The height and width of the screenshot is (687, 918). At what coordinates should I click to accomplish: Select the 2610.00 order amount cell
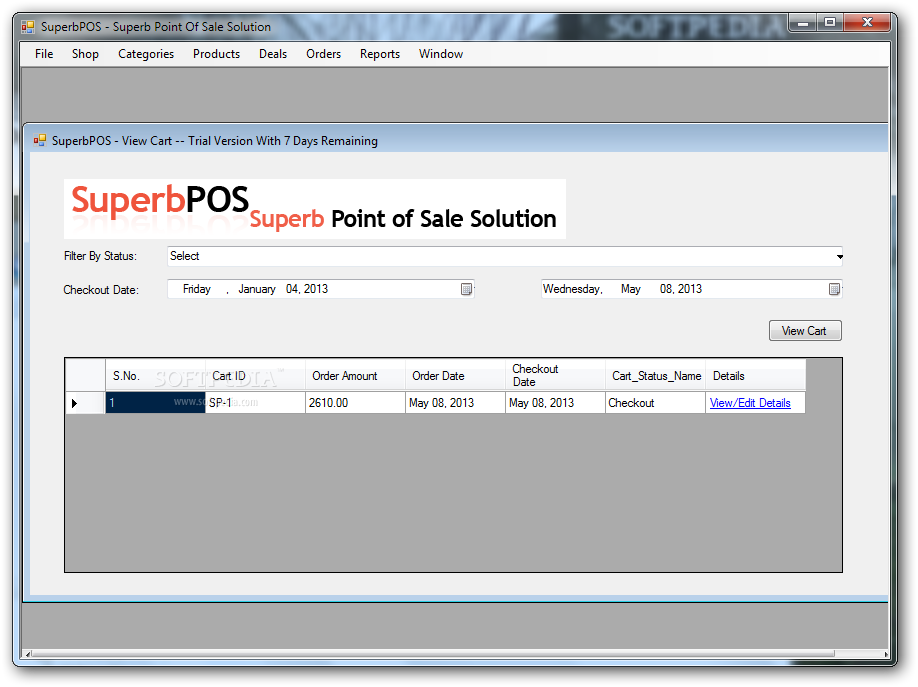click(355, 403)
